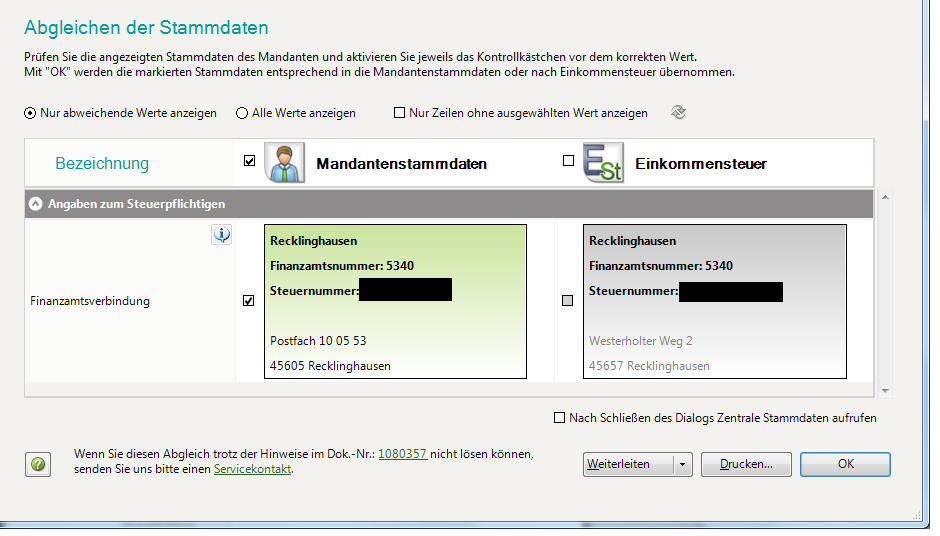Click the info icon beside Finanzamtsverbindung
940x536 pixels.
coord(222,235)
